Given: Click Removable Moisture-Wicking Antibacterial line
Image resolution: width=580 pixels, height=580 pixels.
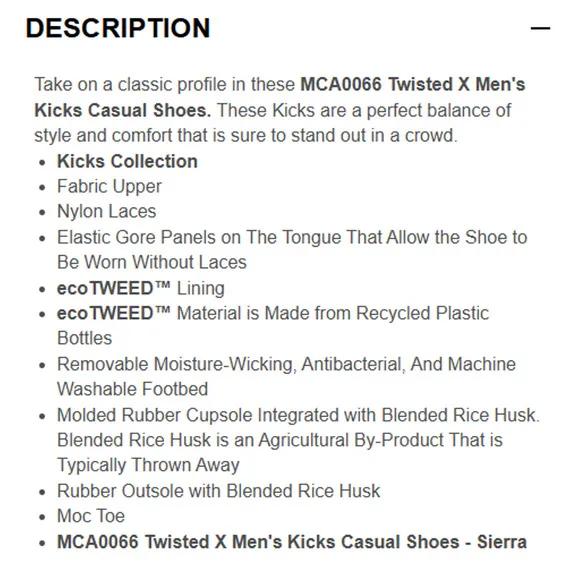Looking at the screenshot, I should pos(286,364).
